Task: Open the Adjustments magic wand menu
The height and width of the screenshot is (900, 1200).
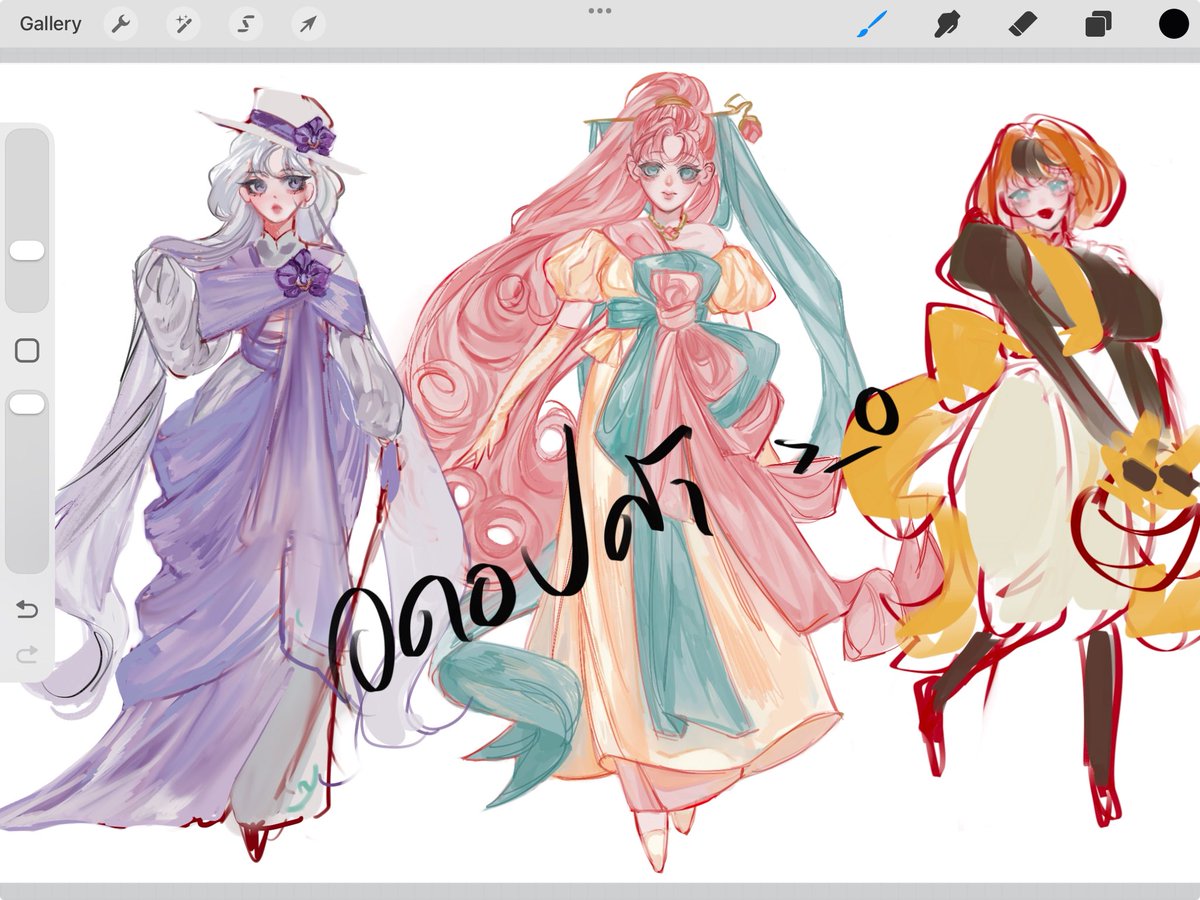Action: 183,24
